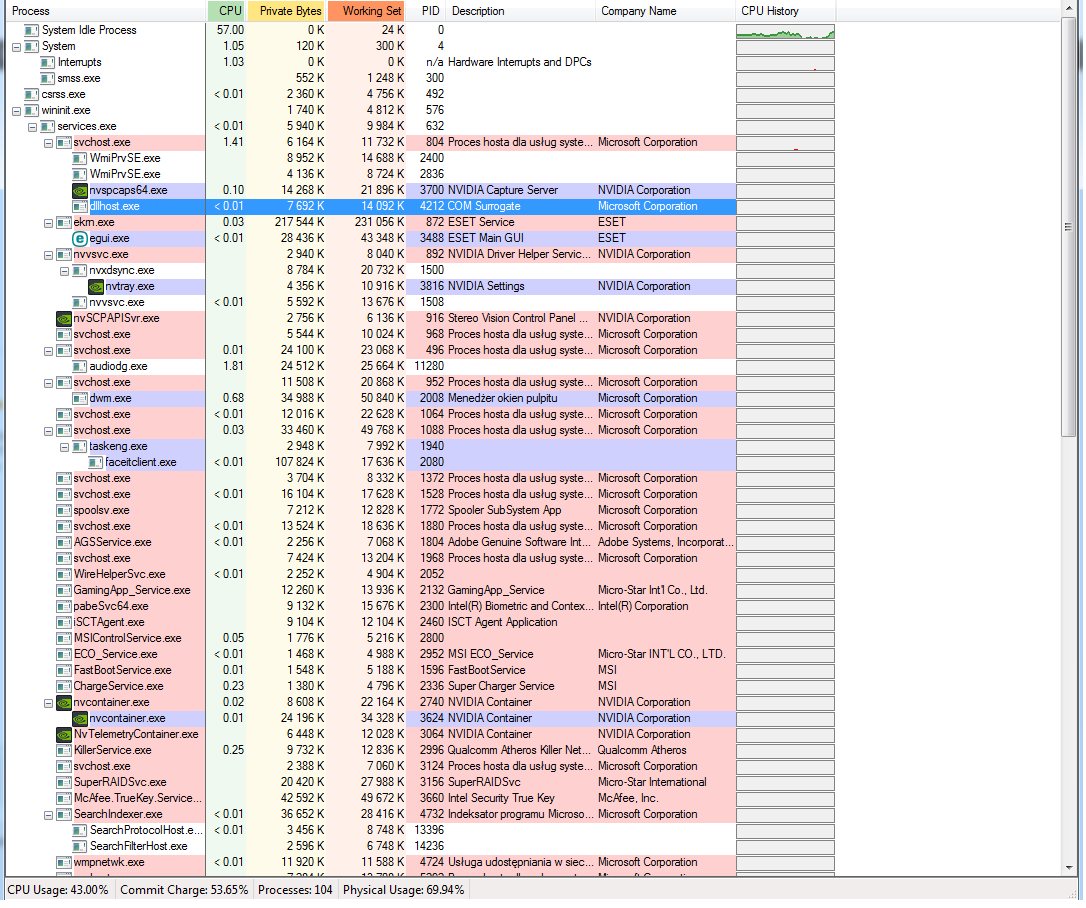Click the smss.exe process icon

[48, 78]
